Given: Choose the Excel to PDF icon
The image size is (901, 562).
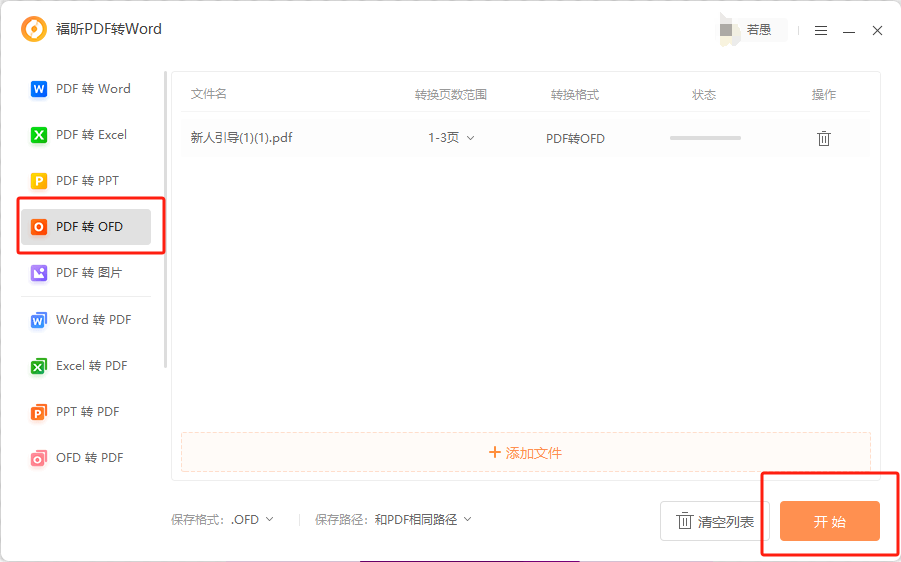Looking at the screenshot, I should [x=39, y=366].
